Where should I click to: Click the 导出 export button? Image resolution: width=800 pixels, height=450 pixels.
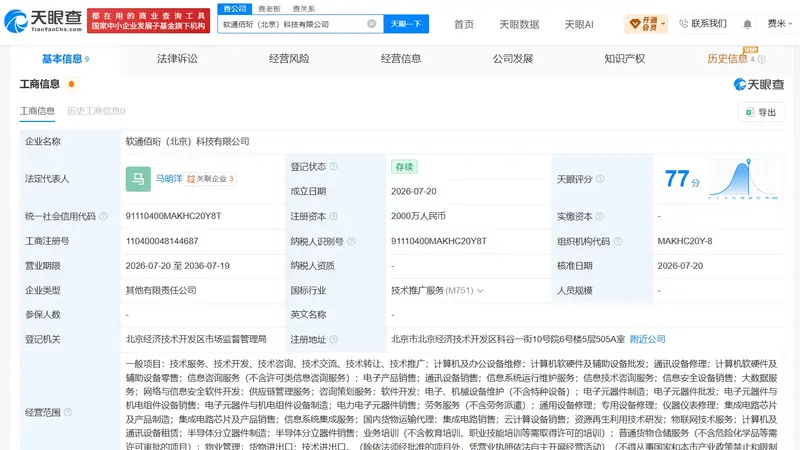coord(761,112)
